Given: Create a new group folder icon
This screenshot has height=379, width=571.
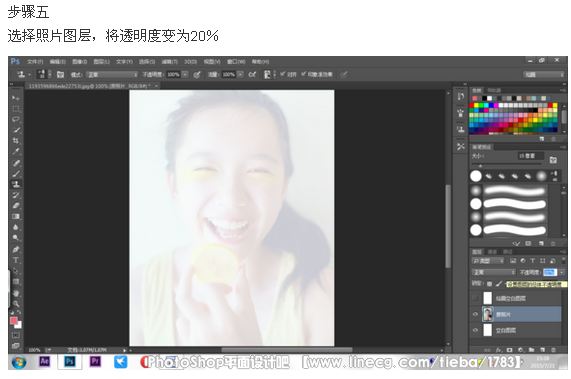Looking at the screenshot, I should [x=532, y=350].
